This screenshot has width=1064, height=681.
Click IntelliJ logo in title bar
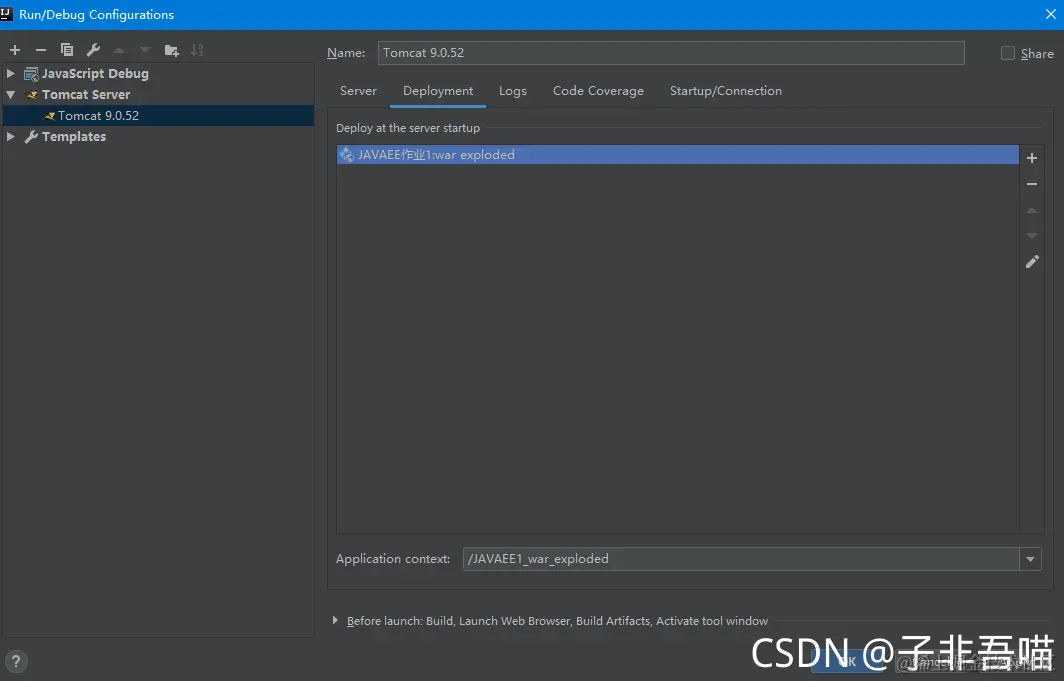pos(6,14)
